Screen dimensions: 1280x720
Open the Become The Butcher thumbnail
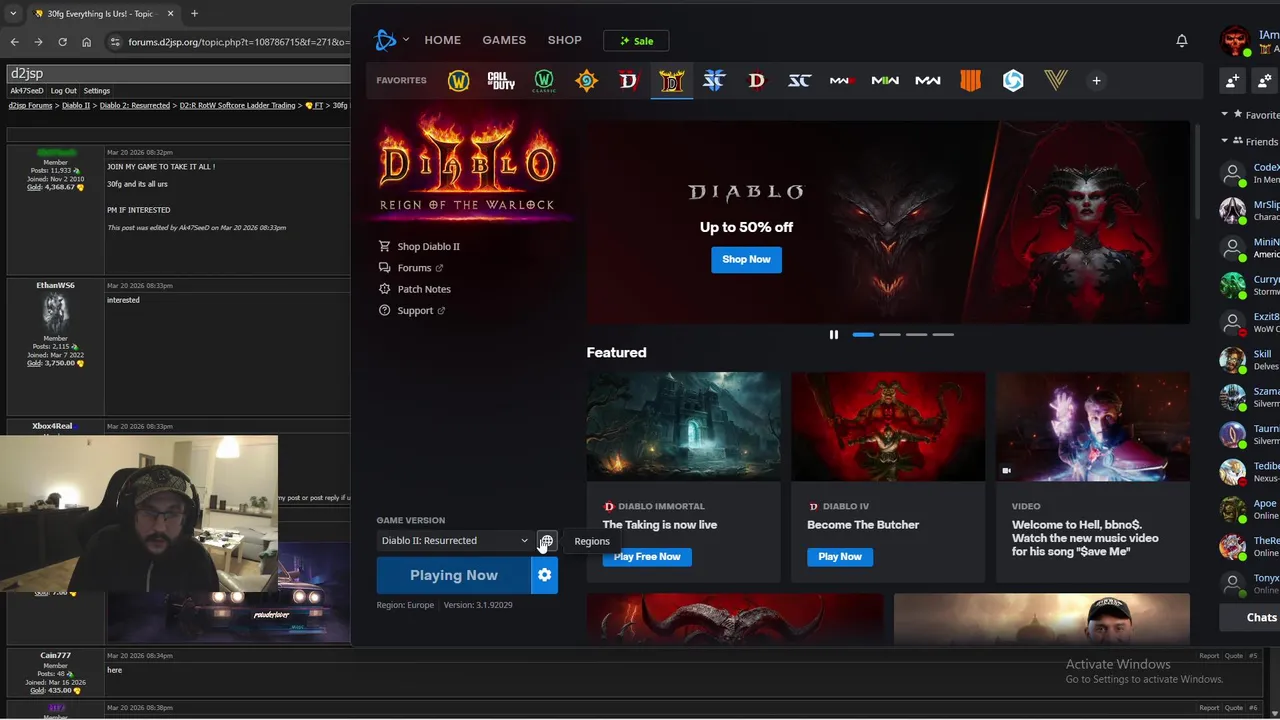(x=888, y=427)
